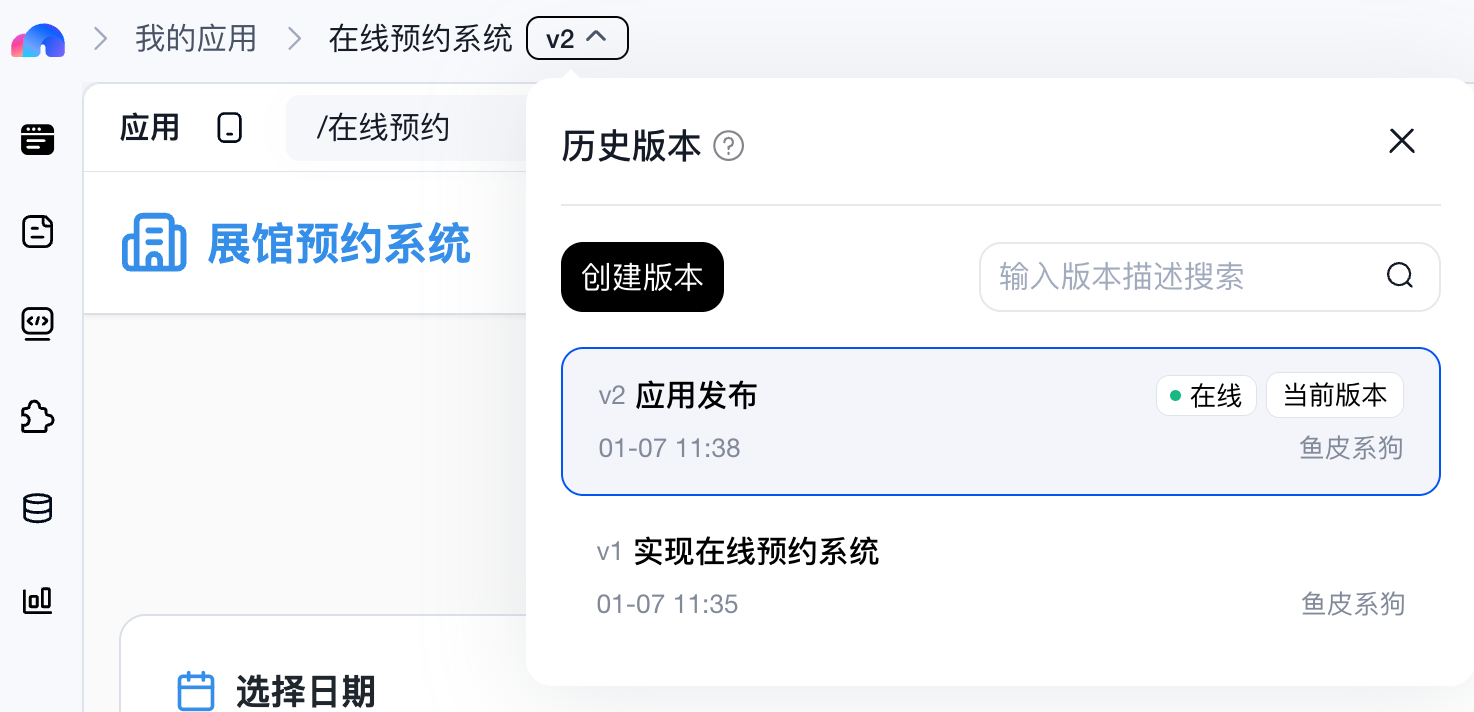Click the /在线预约 page path field
The height and width of the screenshot is (712, 1474).
pos(400,128)
